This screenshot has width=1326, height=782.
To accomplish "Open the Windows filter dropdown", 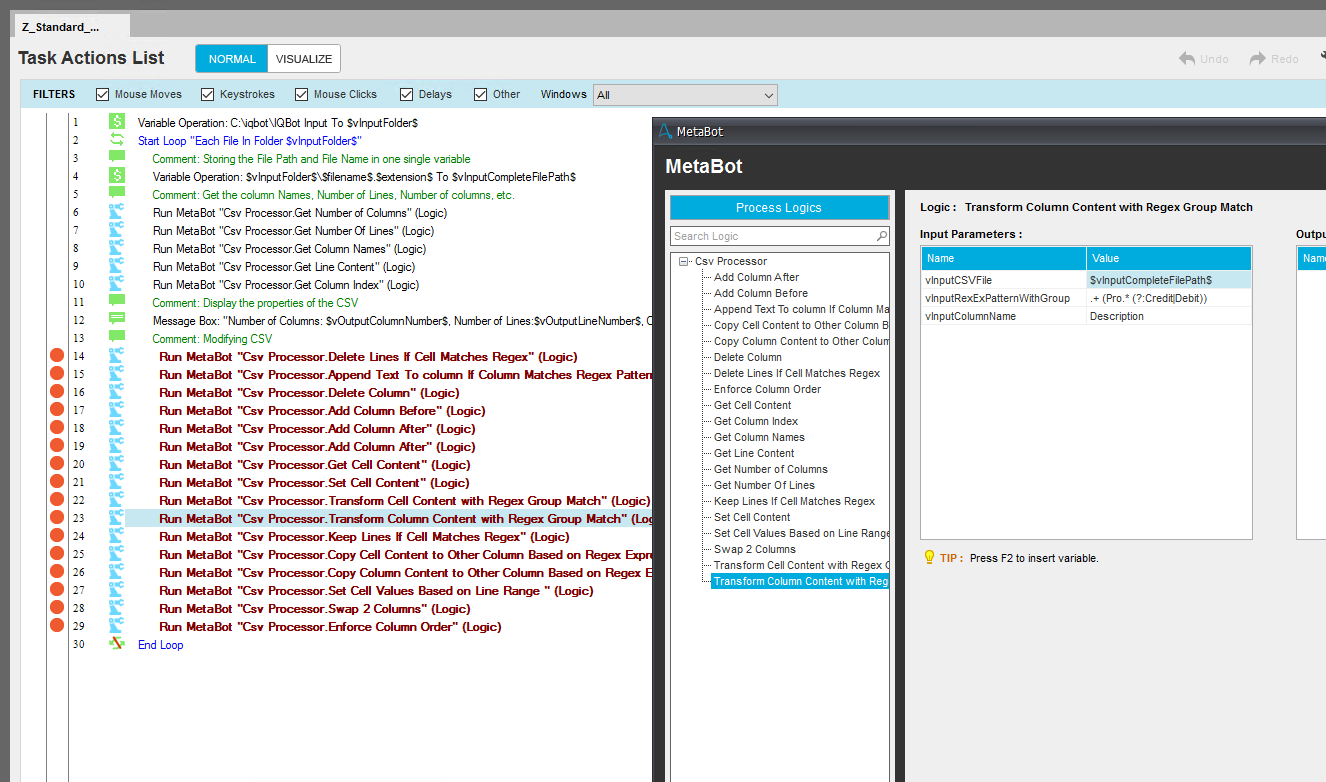I will [x=768, y=95].
